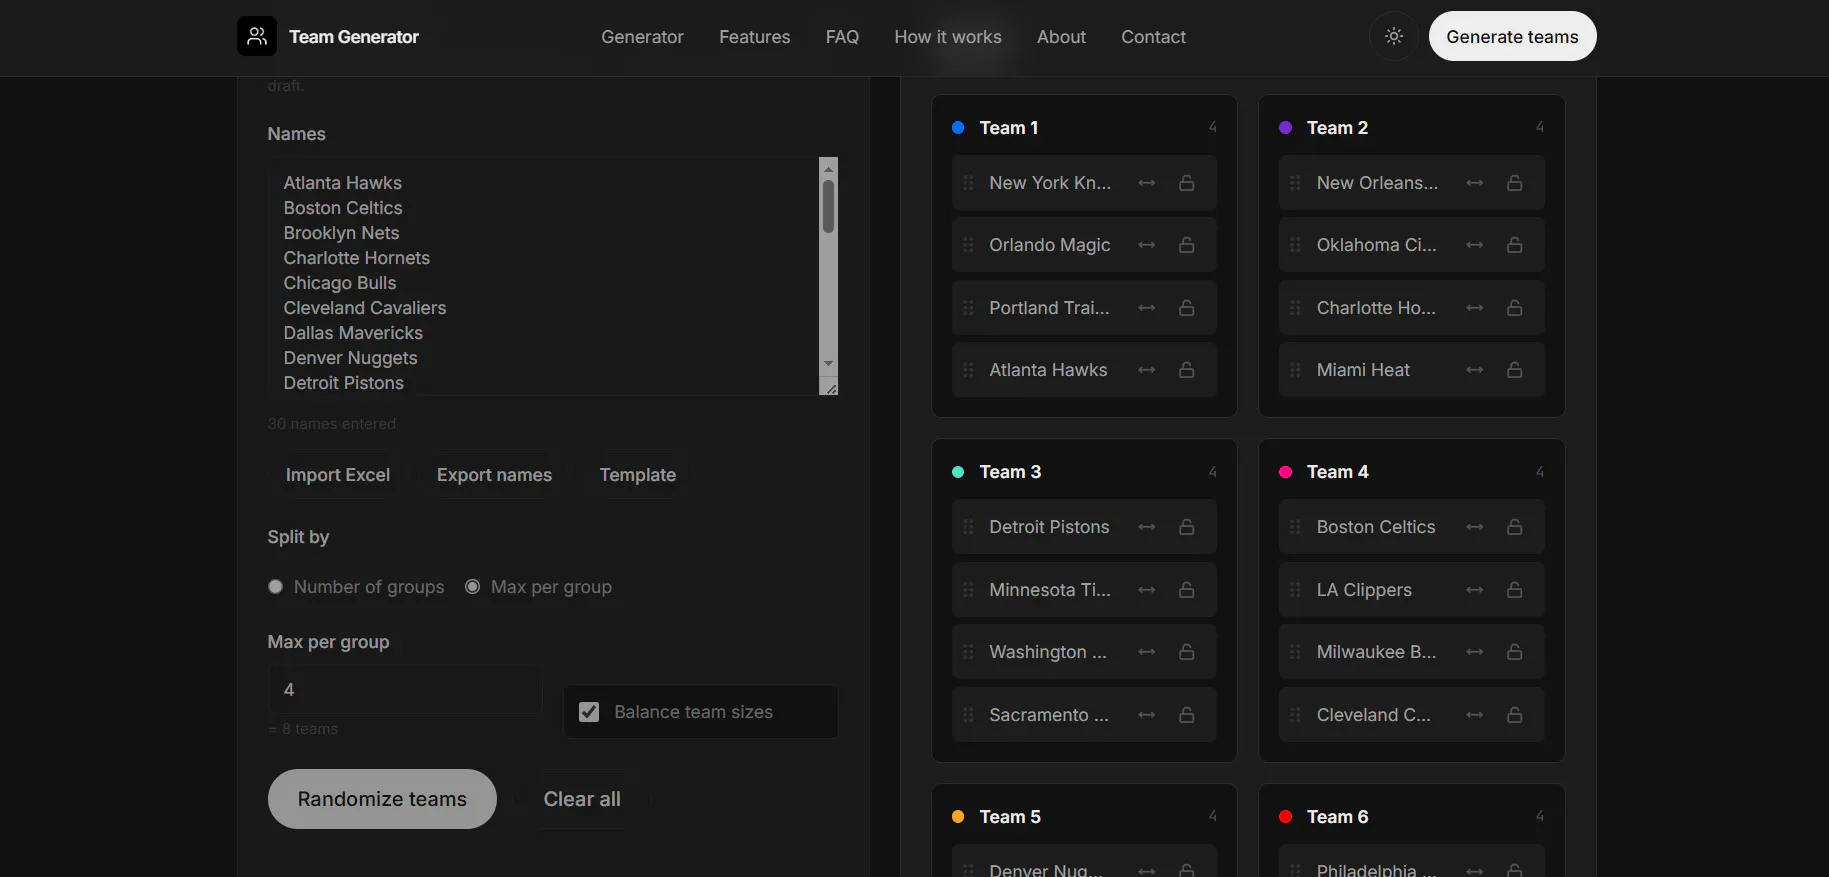
Task: Lock the New York Knicks member
Action: tap(1187, 183)
